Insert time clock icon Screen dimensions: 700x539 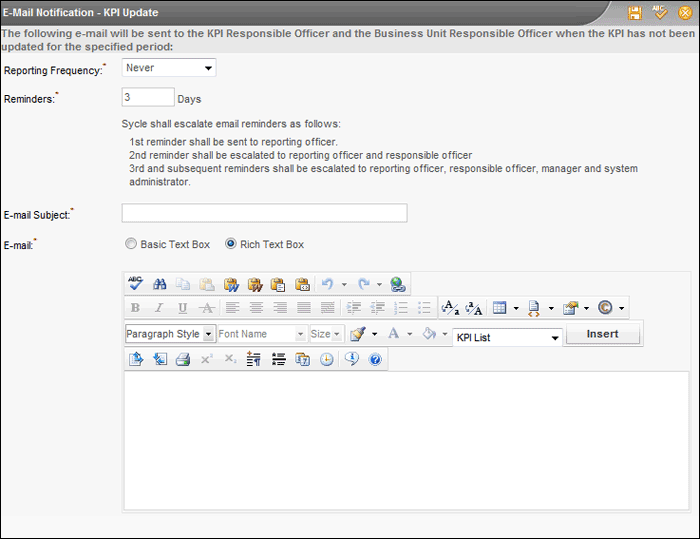click(327, 359)
